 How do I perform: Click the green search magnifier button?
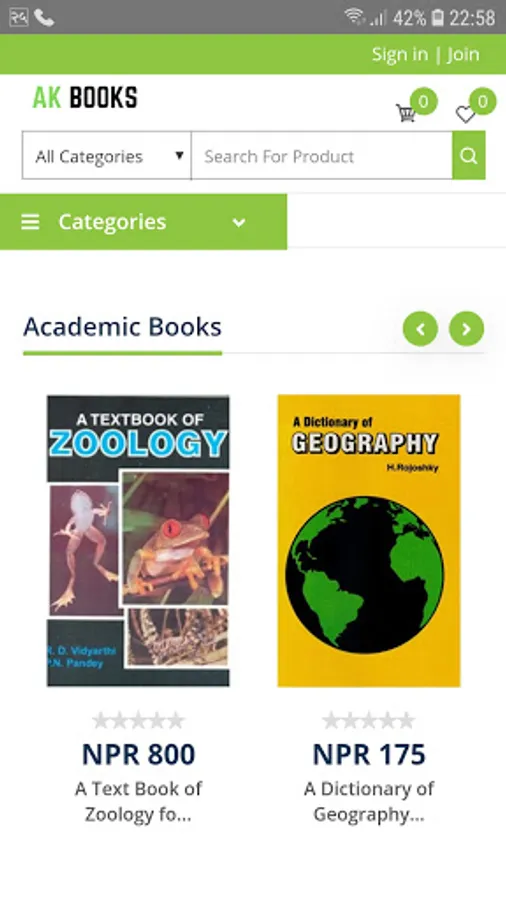tap(469, 156)
